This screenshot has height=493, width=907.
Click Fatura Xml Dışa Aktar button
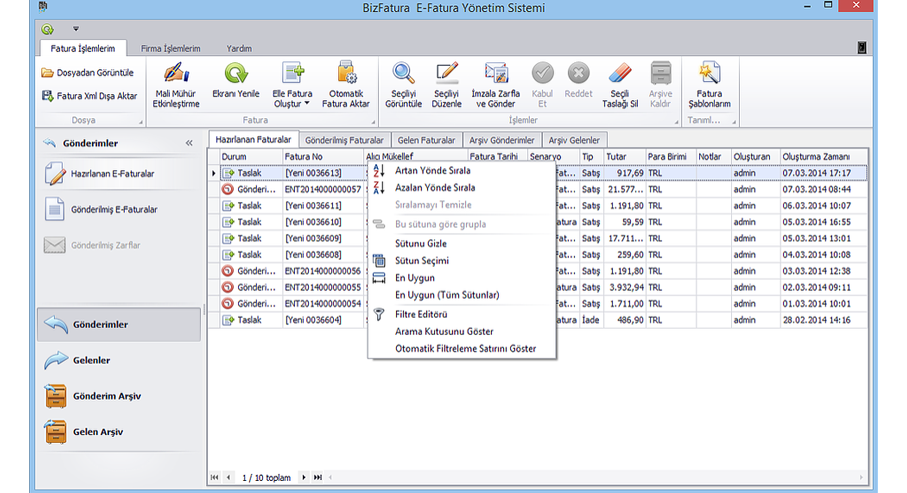[x=89, y=96]
